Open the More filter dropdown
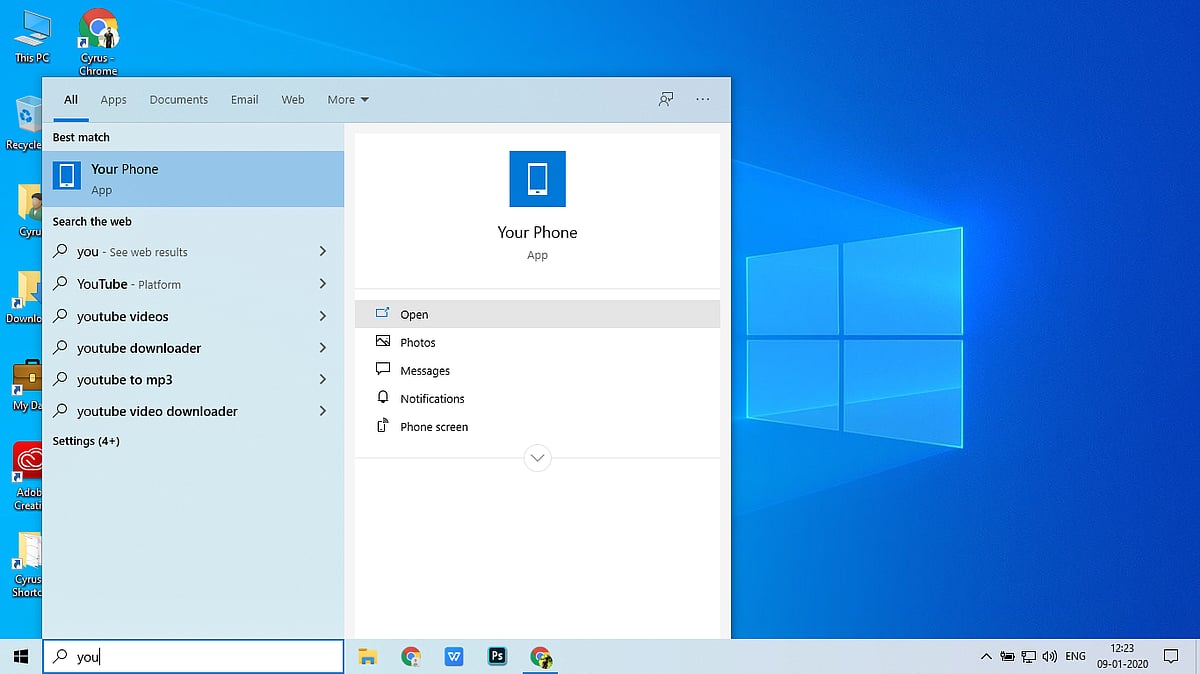This screenshot has width=1200, height=674. click(x=347, y=99)
